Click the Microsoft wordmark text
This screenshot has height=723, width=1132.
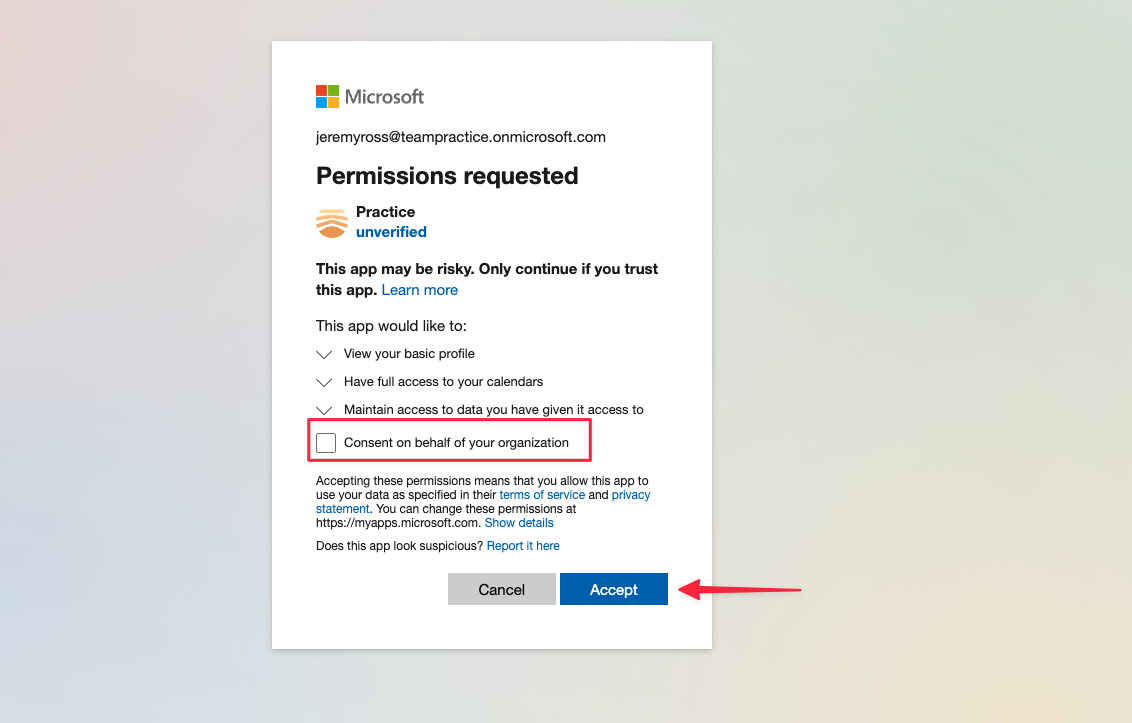(x=384, y=97)
